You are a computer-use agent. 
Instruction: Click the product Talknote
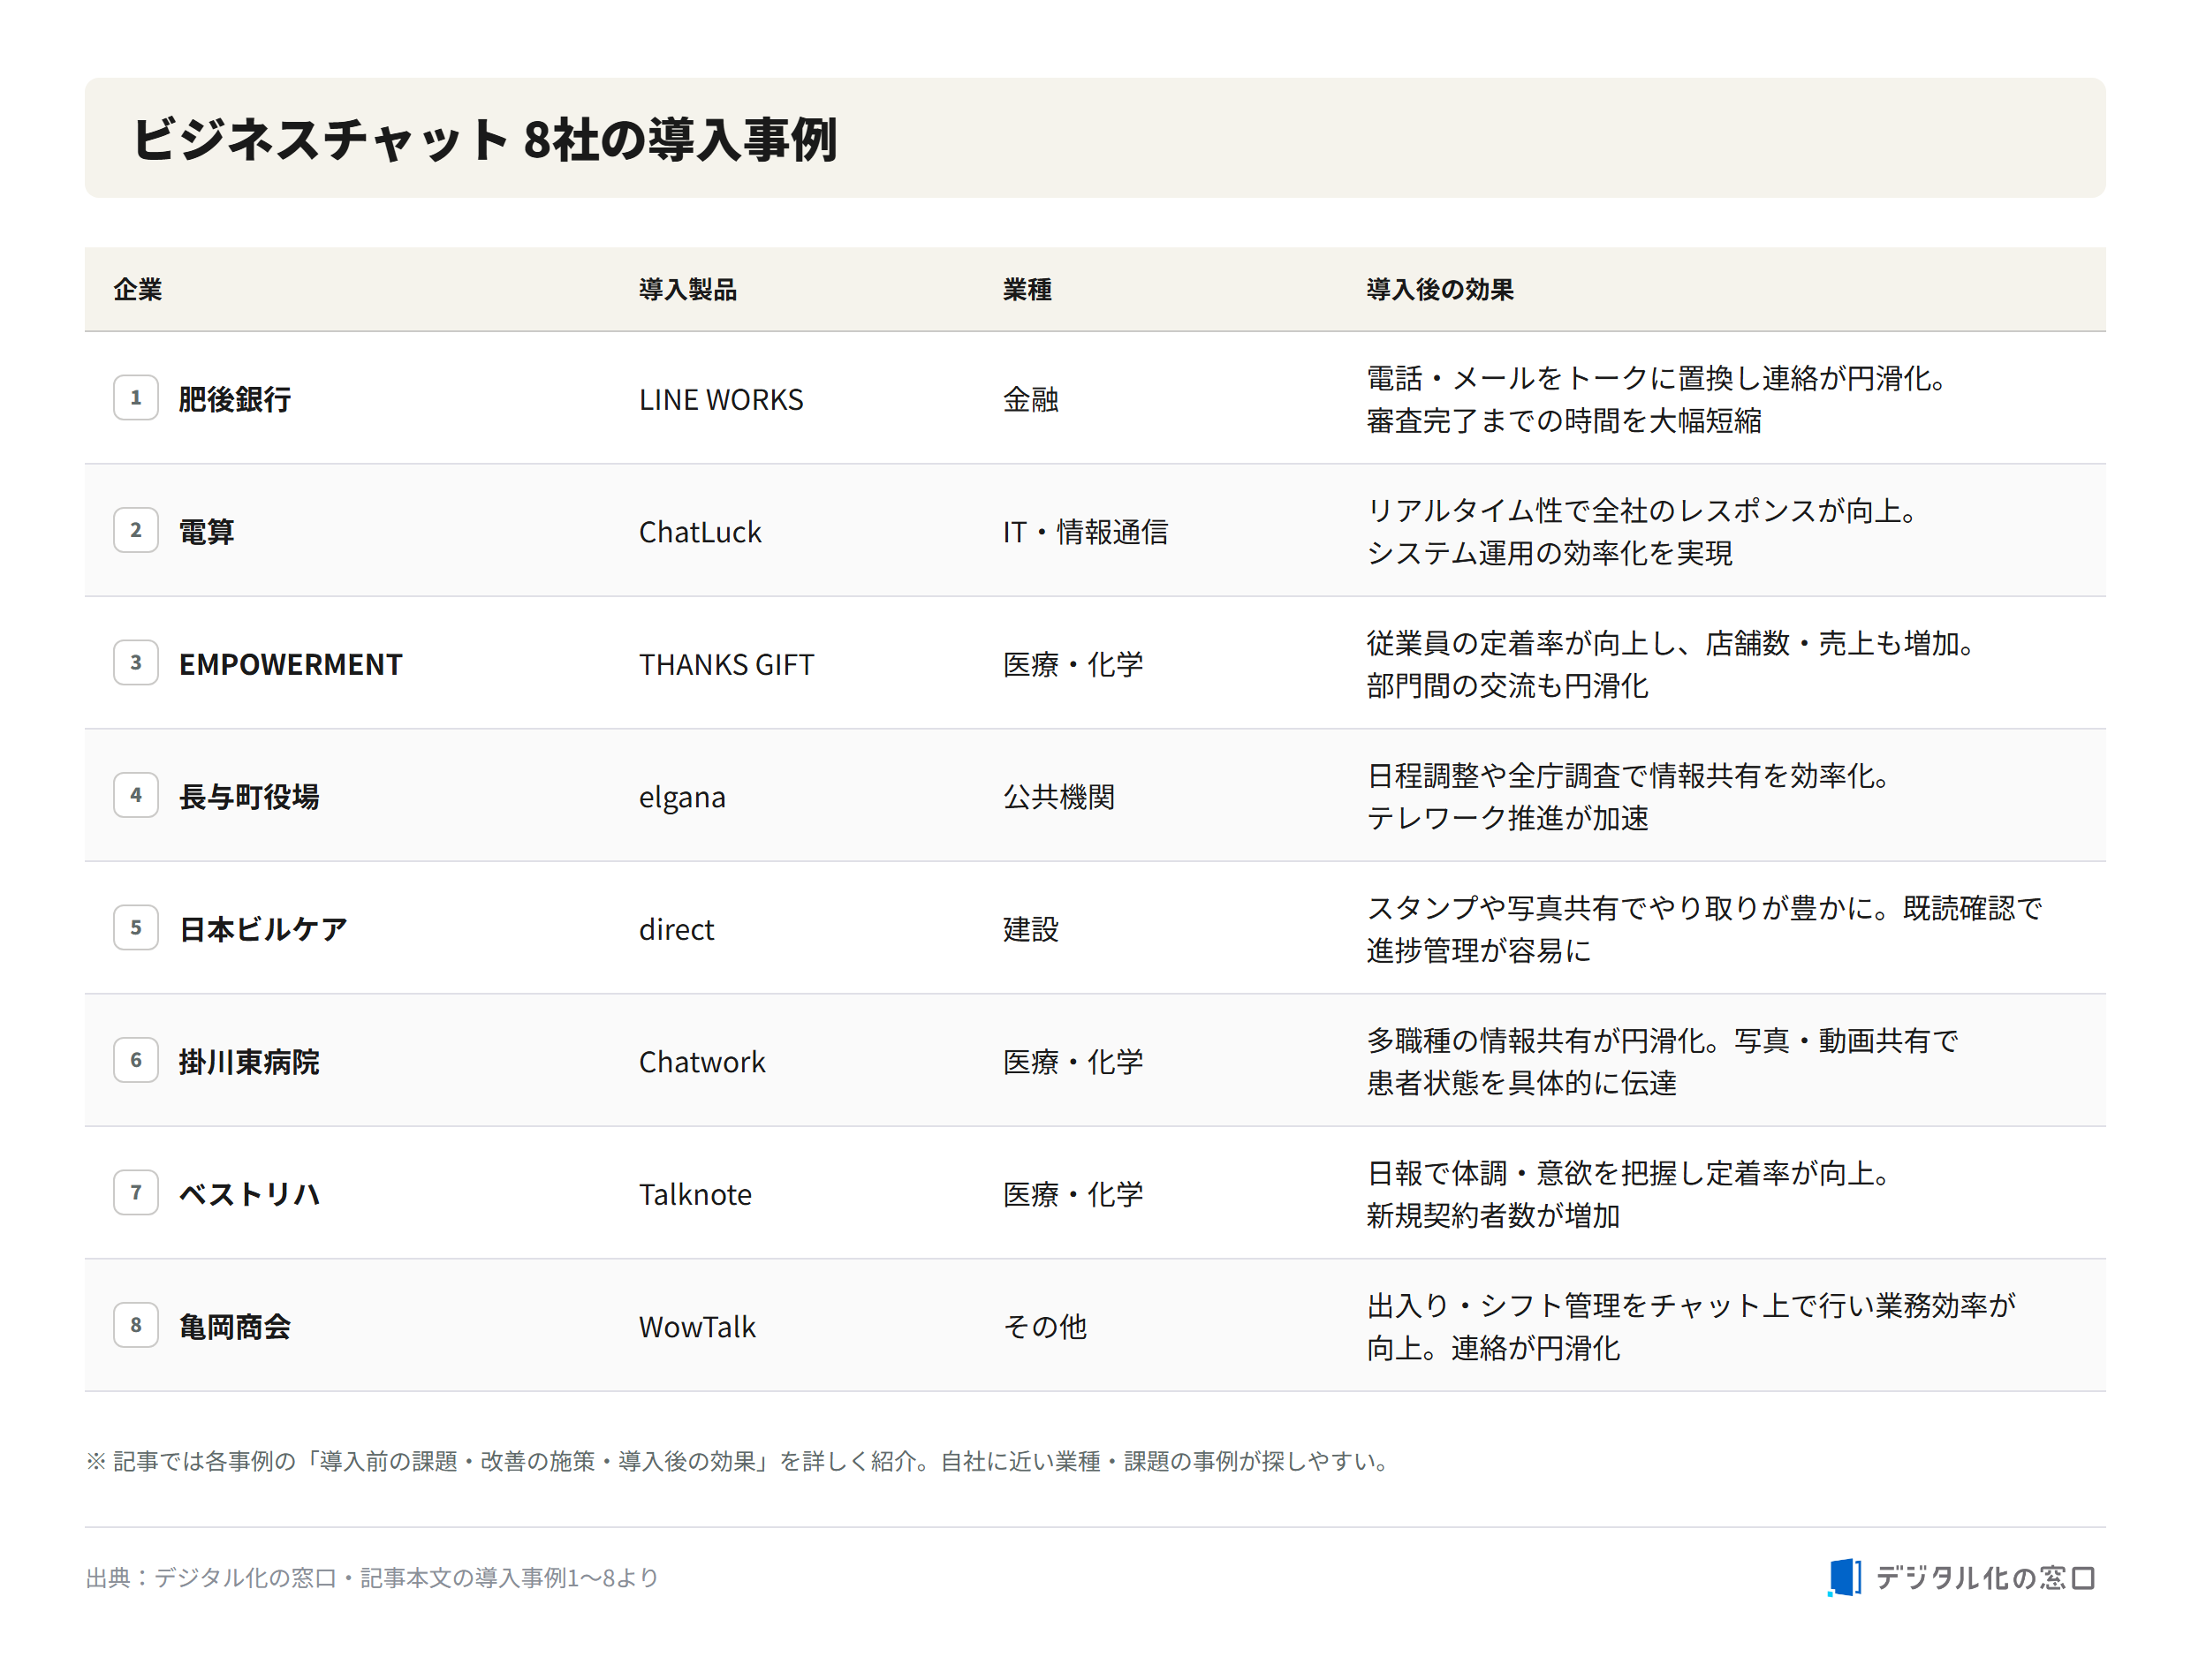pyautogui.click(x=695, y=1194)
